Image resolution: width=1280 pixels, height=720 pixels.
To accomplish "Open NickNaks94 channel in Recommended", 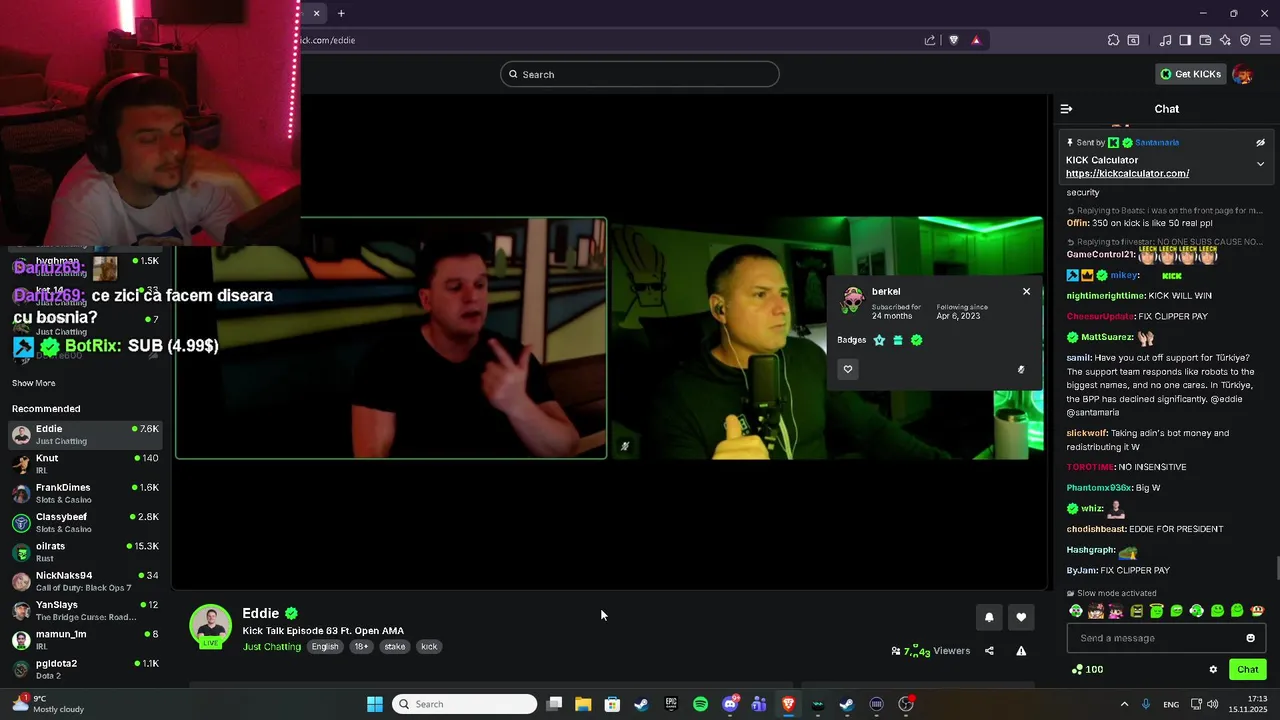I will pos(85,581).
